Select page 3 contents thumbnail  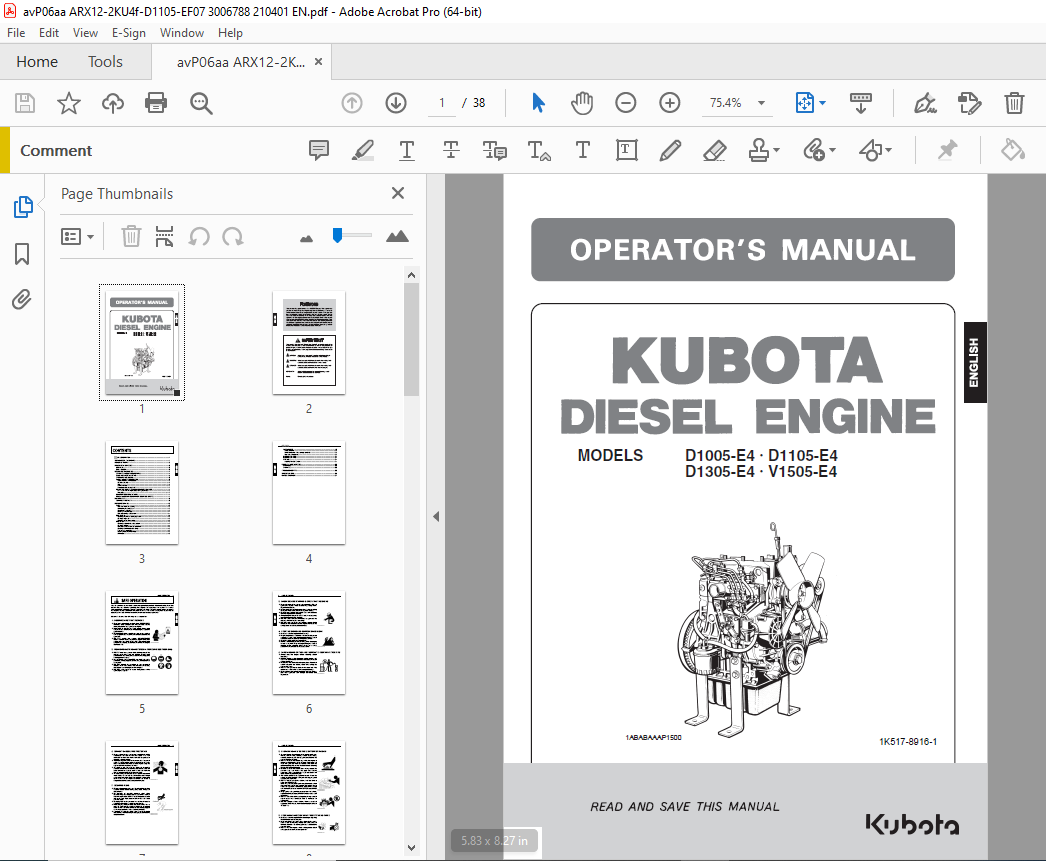coord(142,493)
